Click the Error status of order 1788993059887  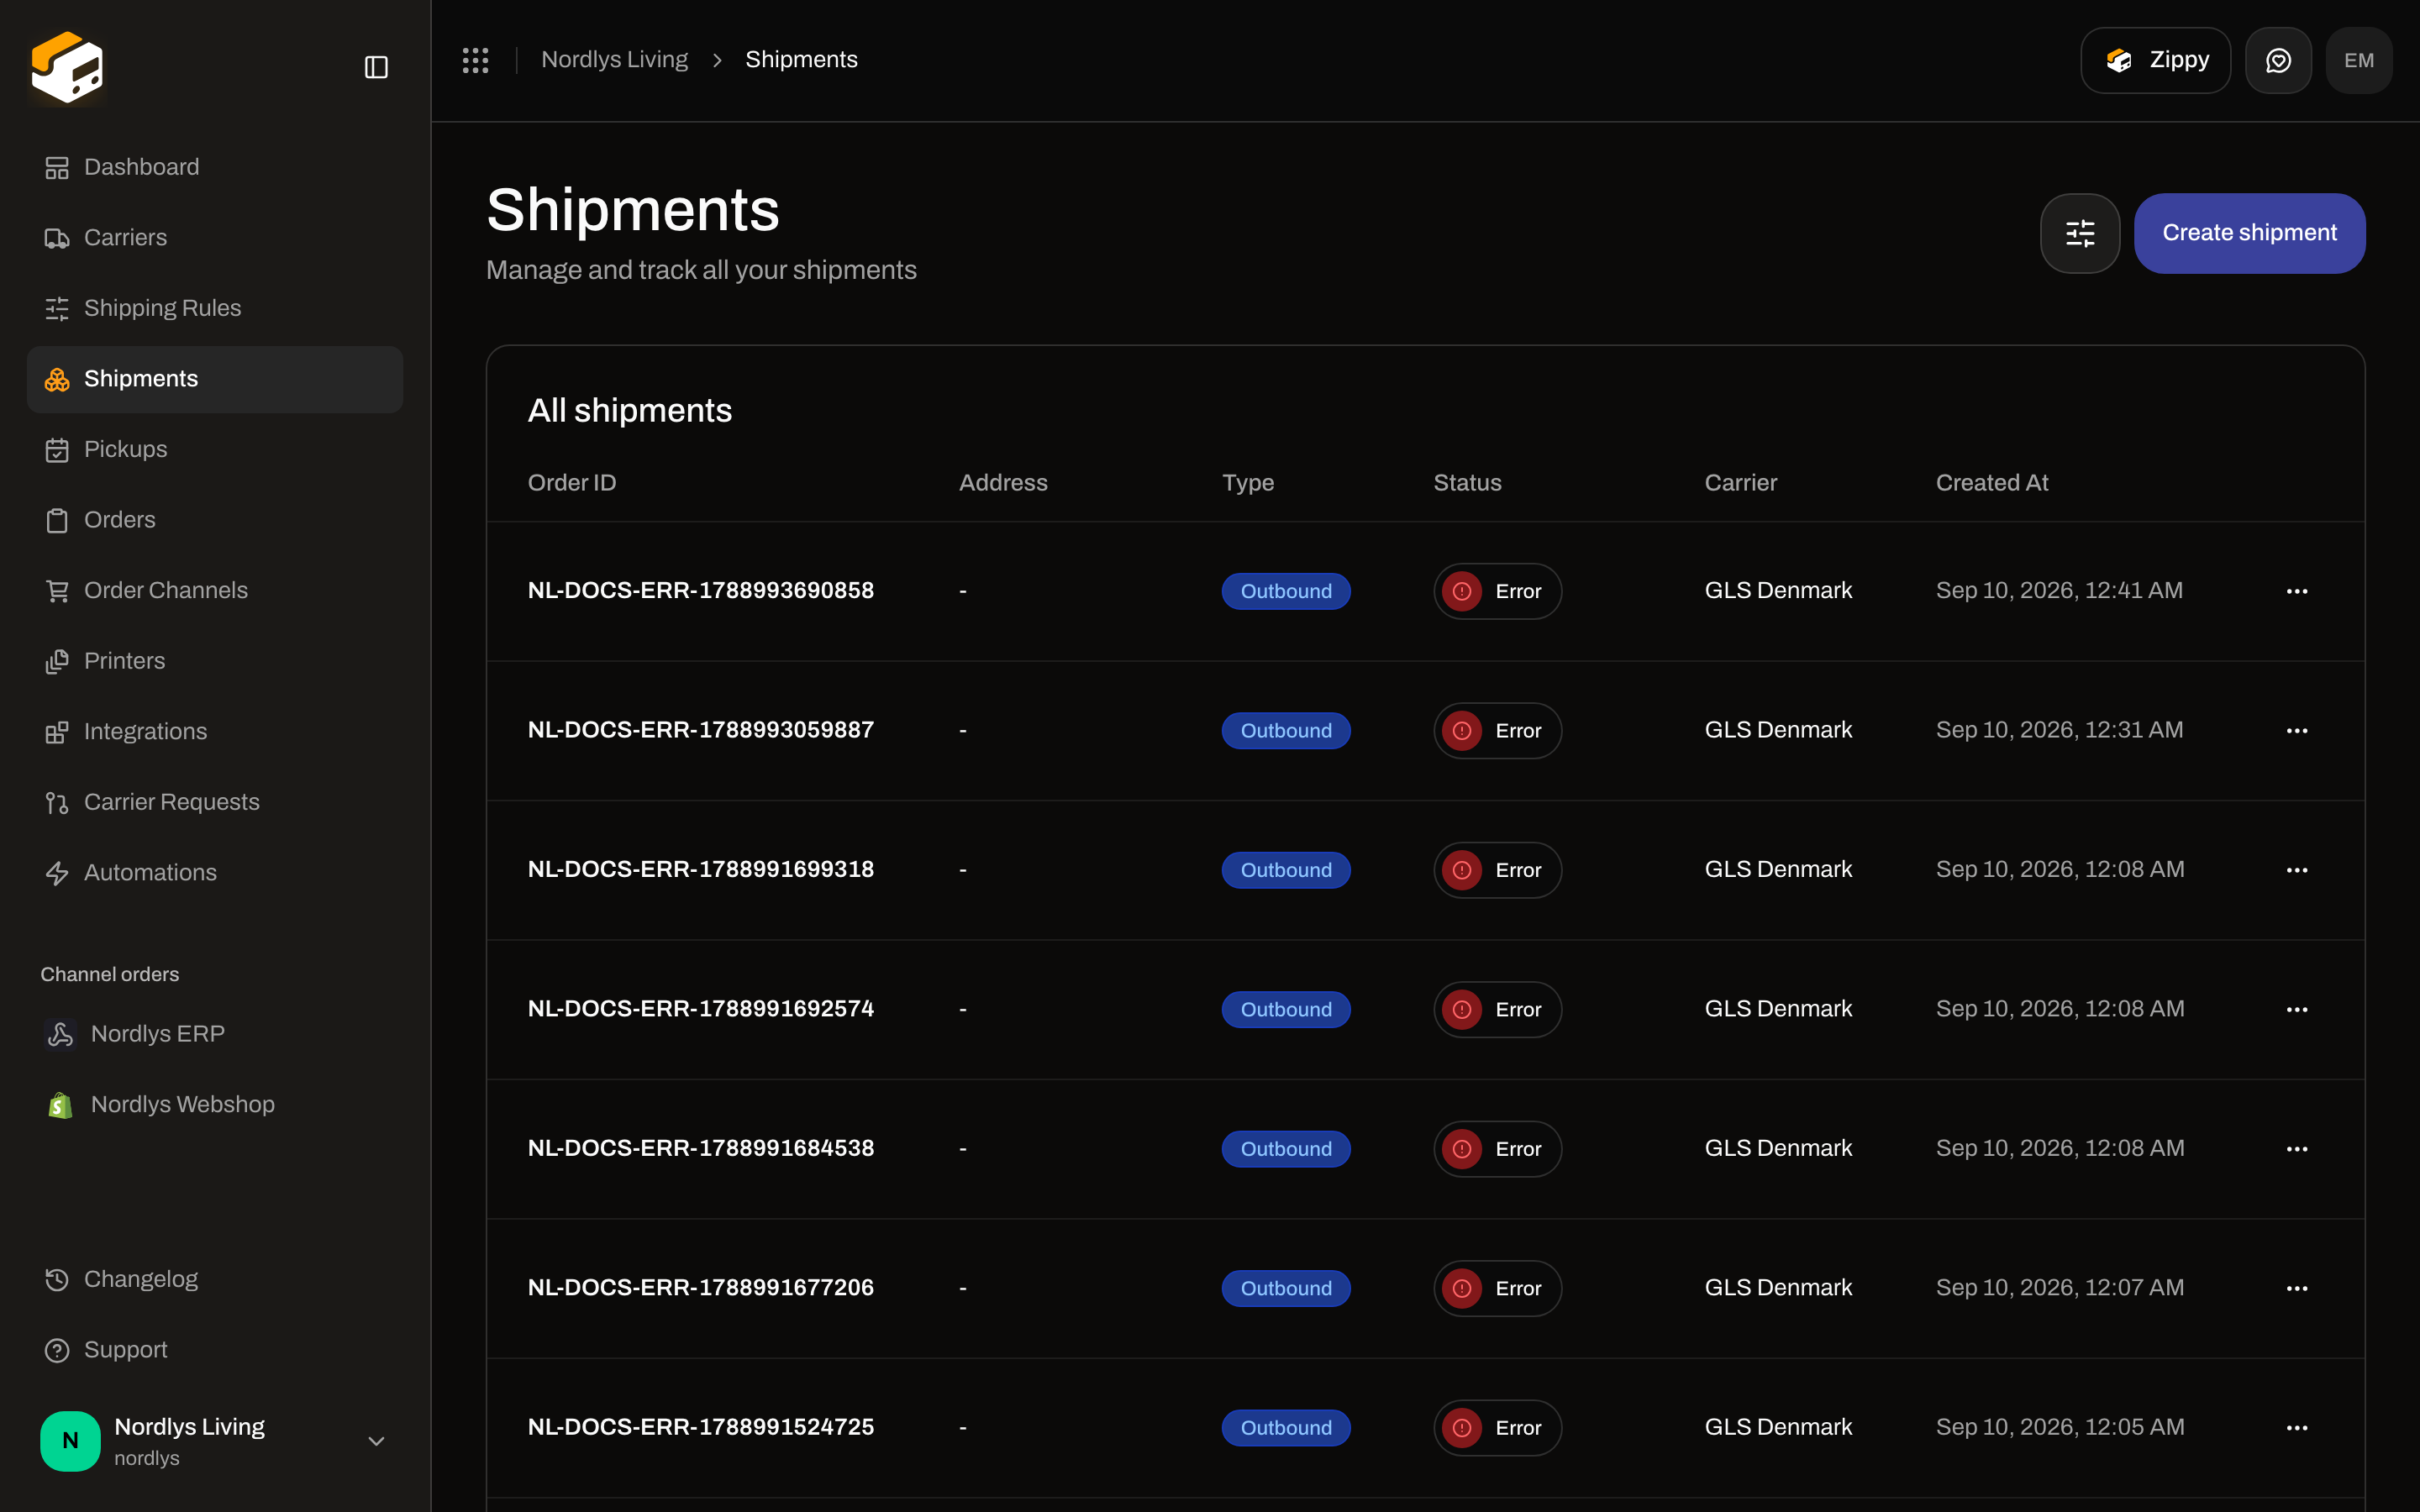click(1497, 731)
